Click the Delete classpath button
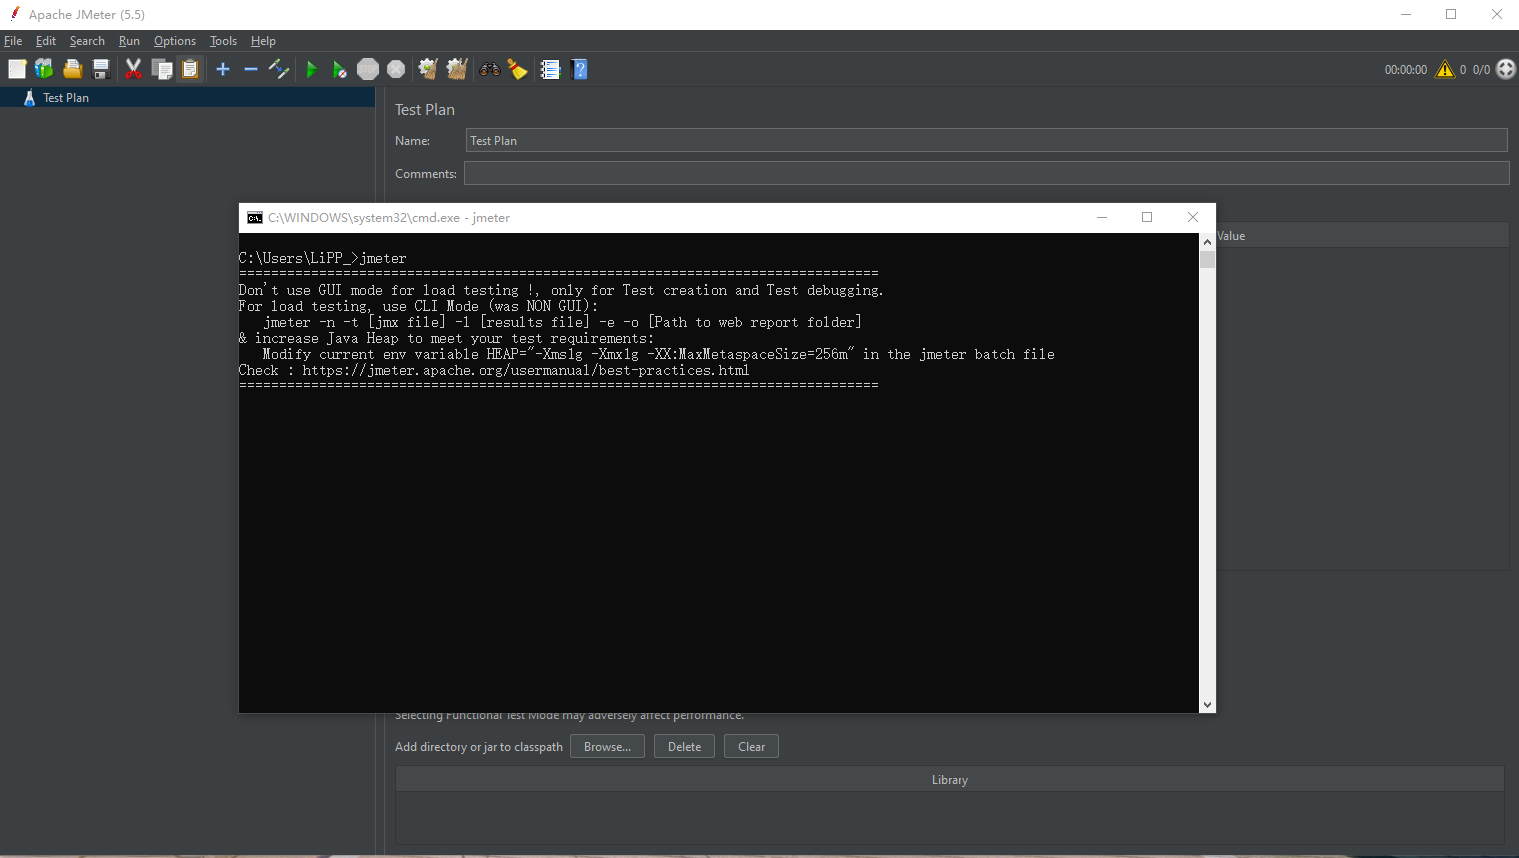Screen dimensions: 1519x858 pos(684,747)
